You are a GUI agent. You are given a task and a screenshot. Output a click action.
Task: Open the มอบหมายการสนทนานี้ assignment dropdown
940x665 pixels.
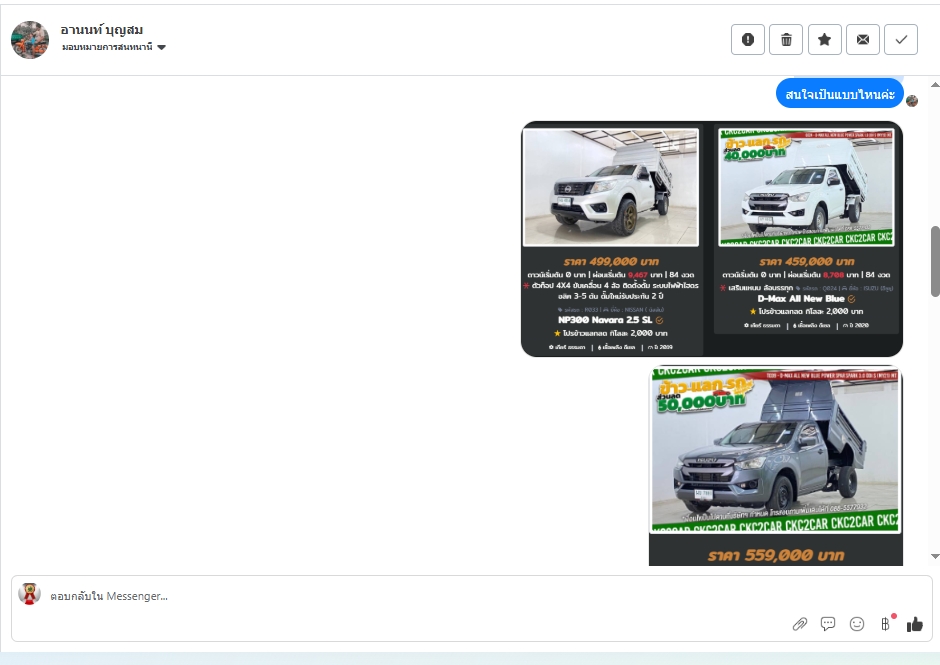point(108,47)
